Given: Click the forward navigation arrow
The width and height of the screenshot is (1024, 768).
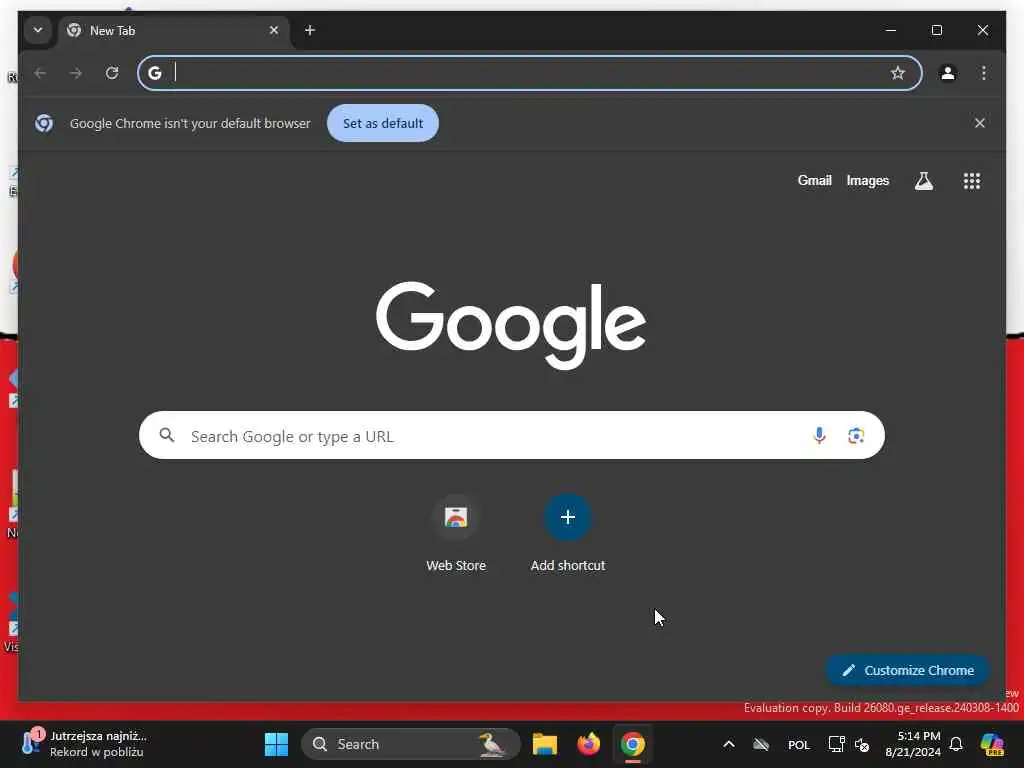Looking at the screenshot, I should click(x=76, y=73).
